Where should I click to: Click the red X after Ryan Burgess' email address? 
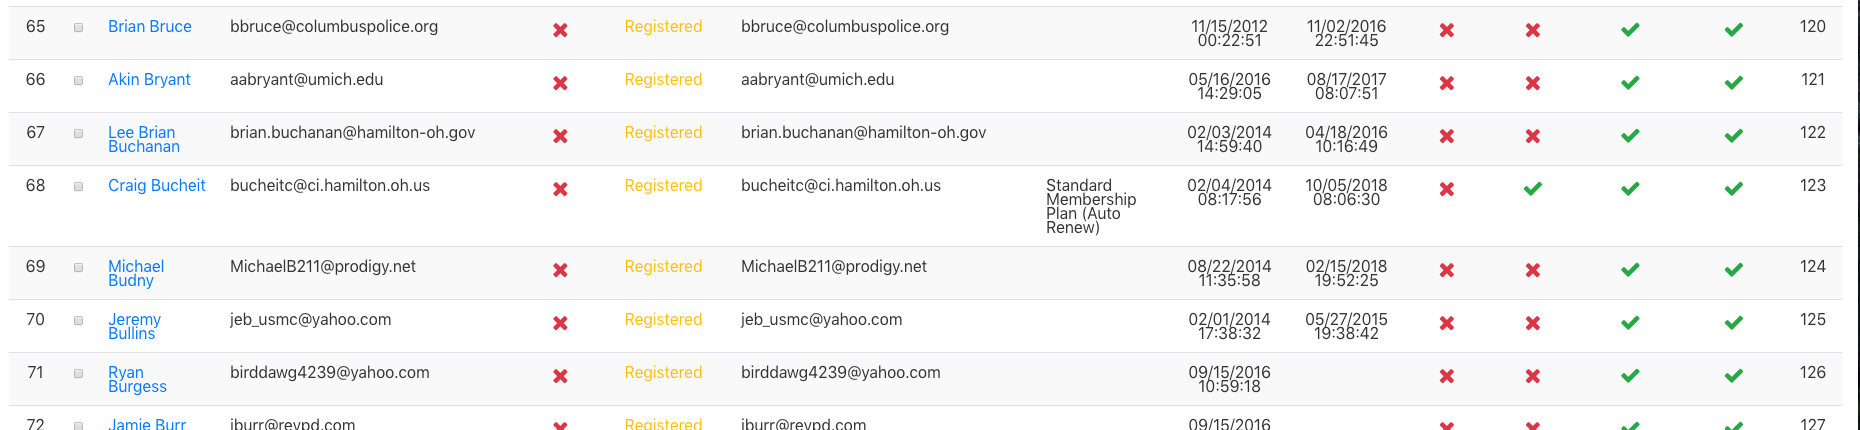[x=560, y=376]
